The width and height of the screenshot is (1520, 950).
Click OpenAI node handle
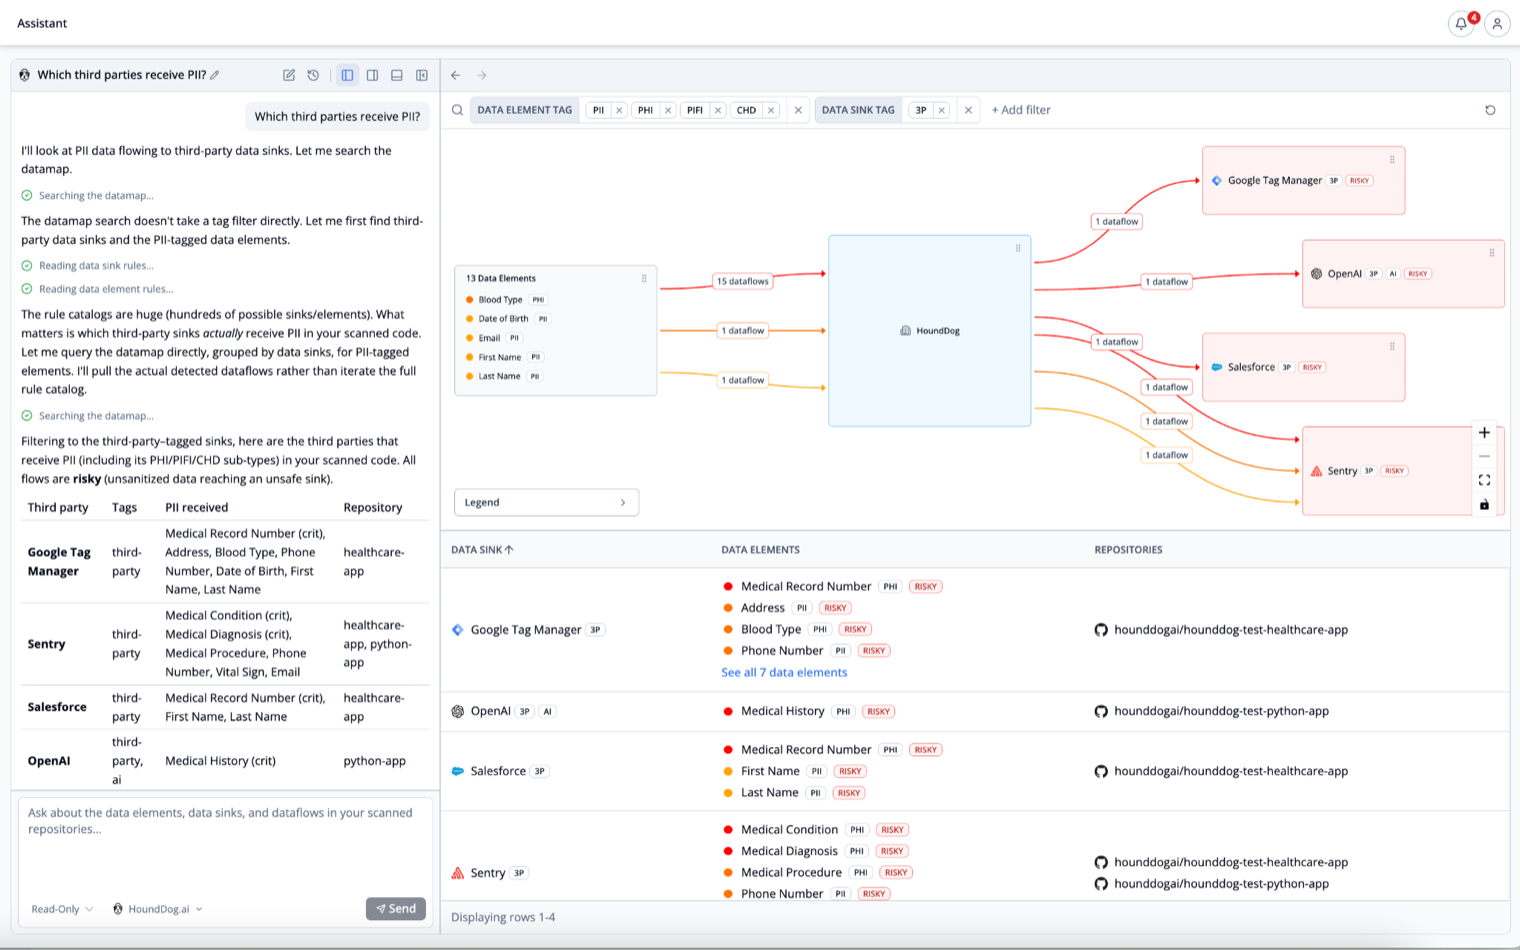coord(1492,253)
